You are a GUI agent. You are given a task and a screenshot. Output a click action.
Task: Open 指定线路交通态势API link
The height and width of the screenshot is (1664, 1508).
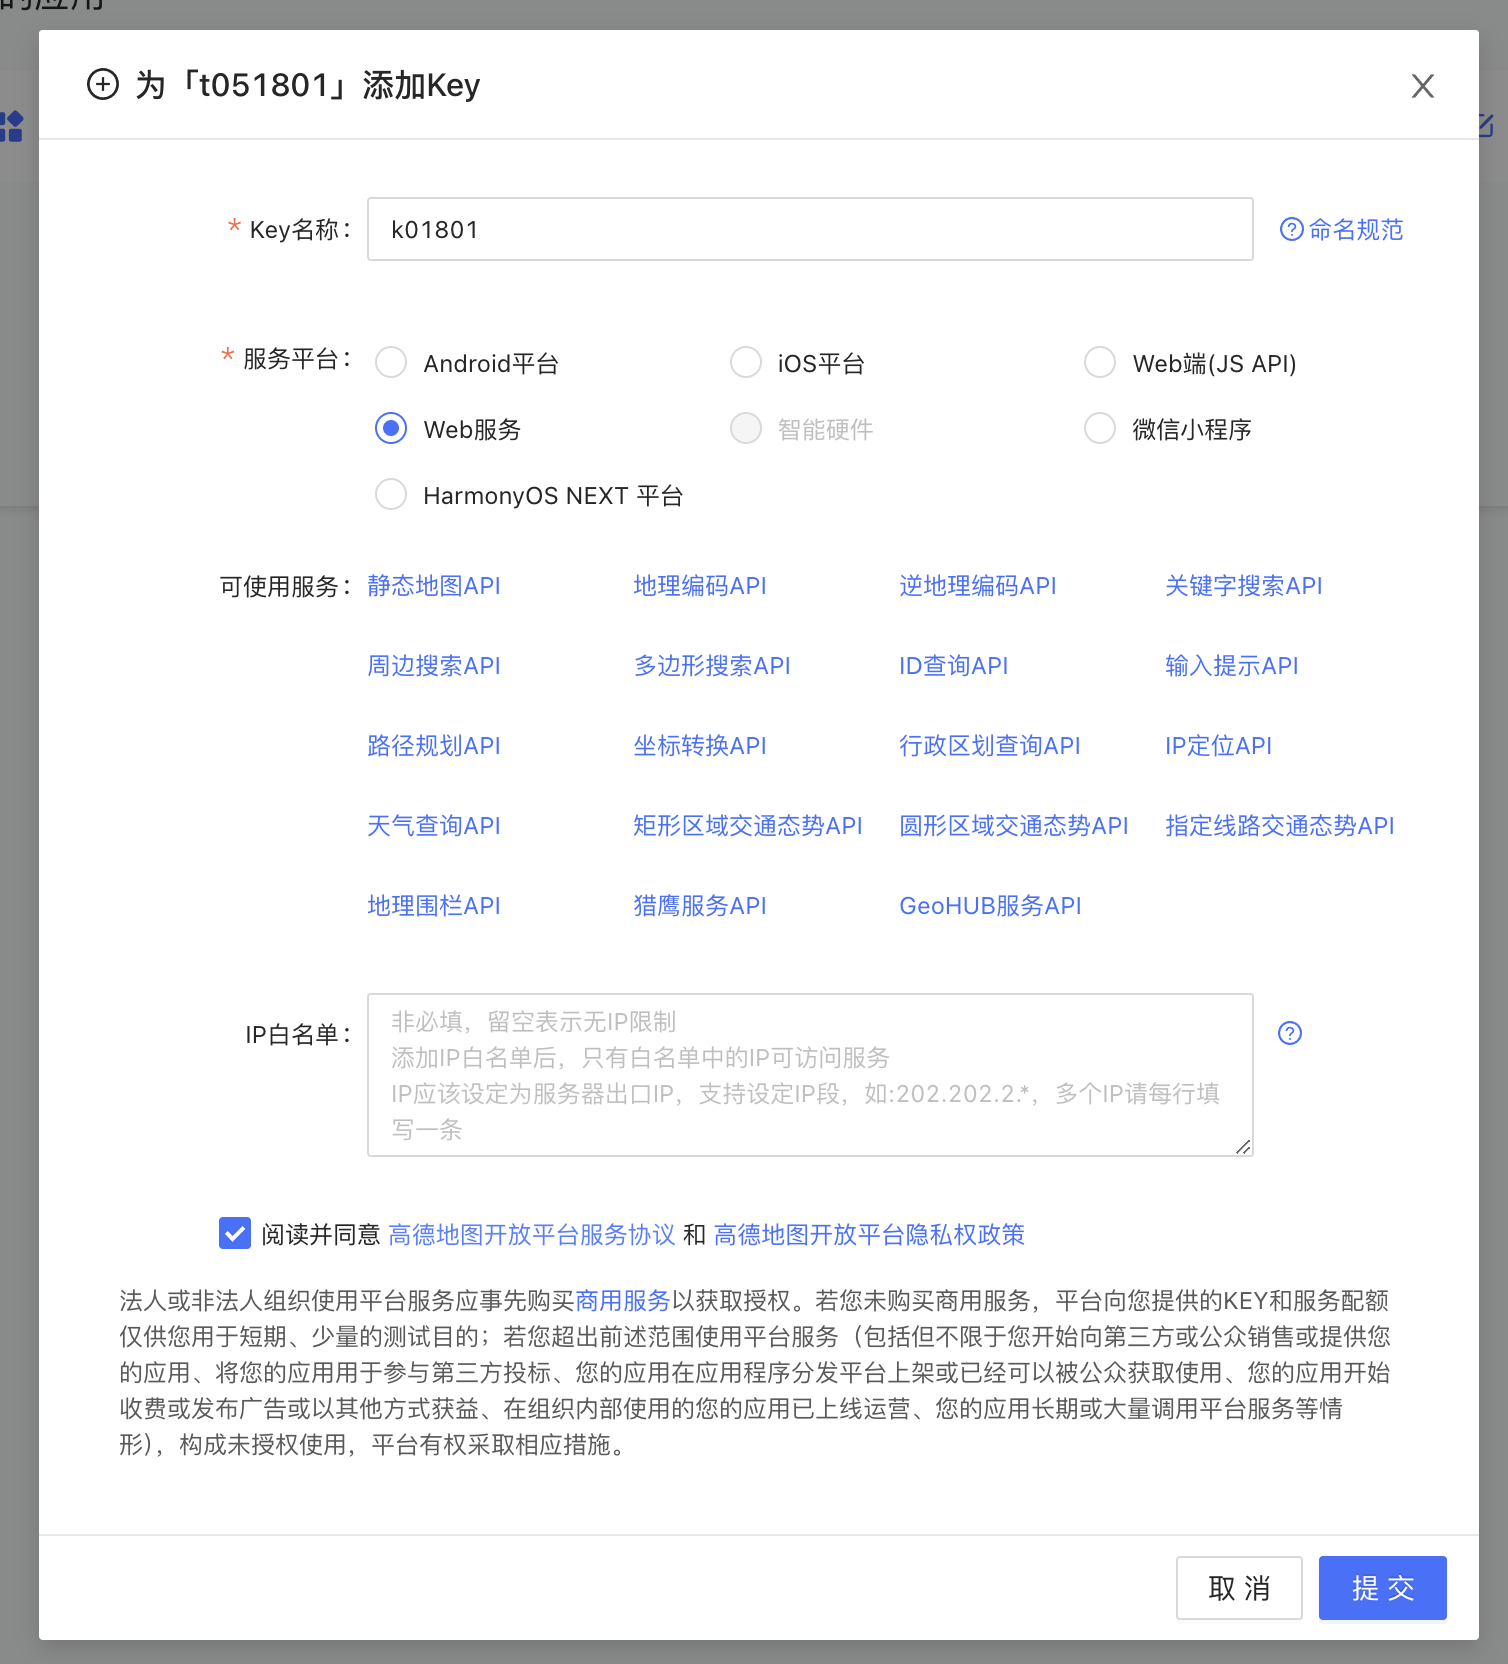(1280, 826)
